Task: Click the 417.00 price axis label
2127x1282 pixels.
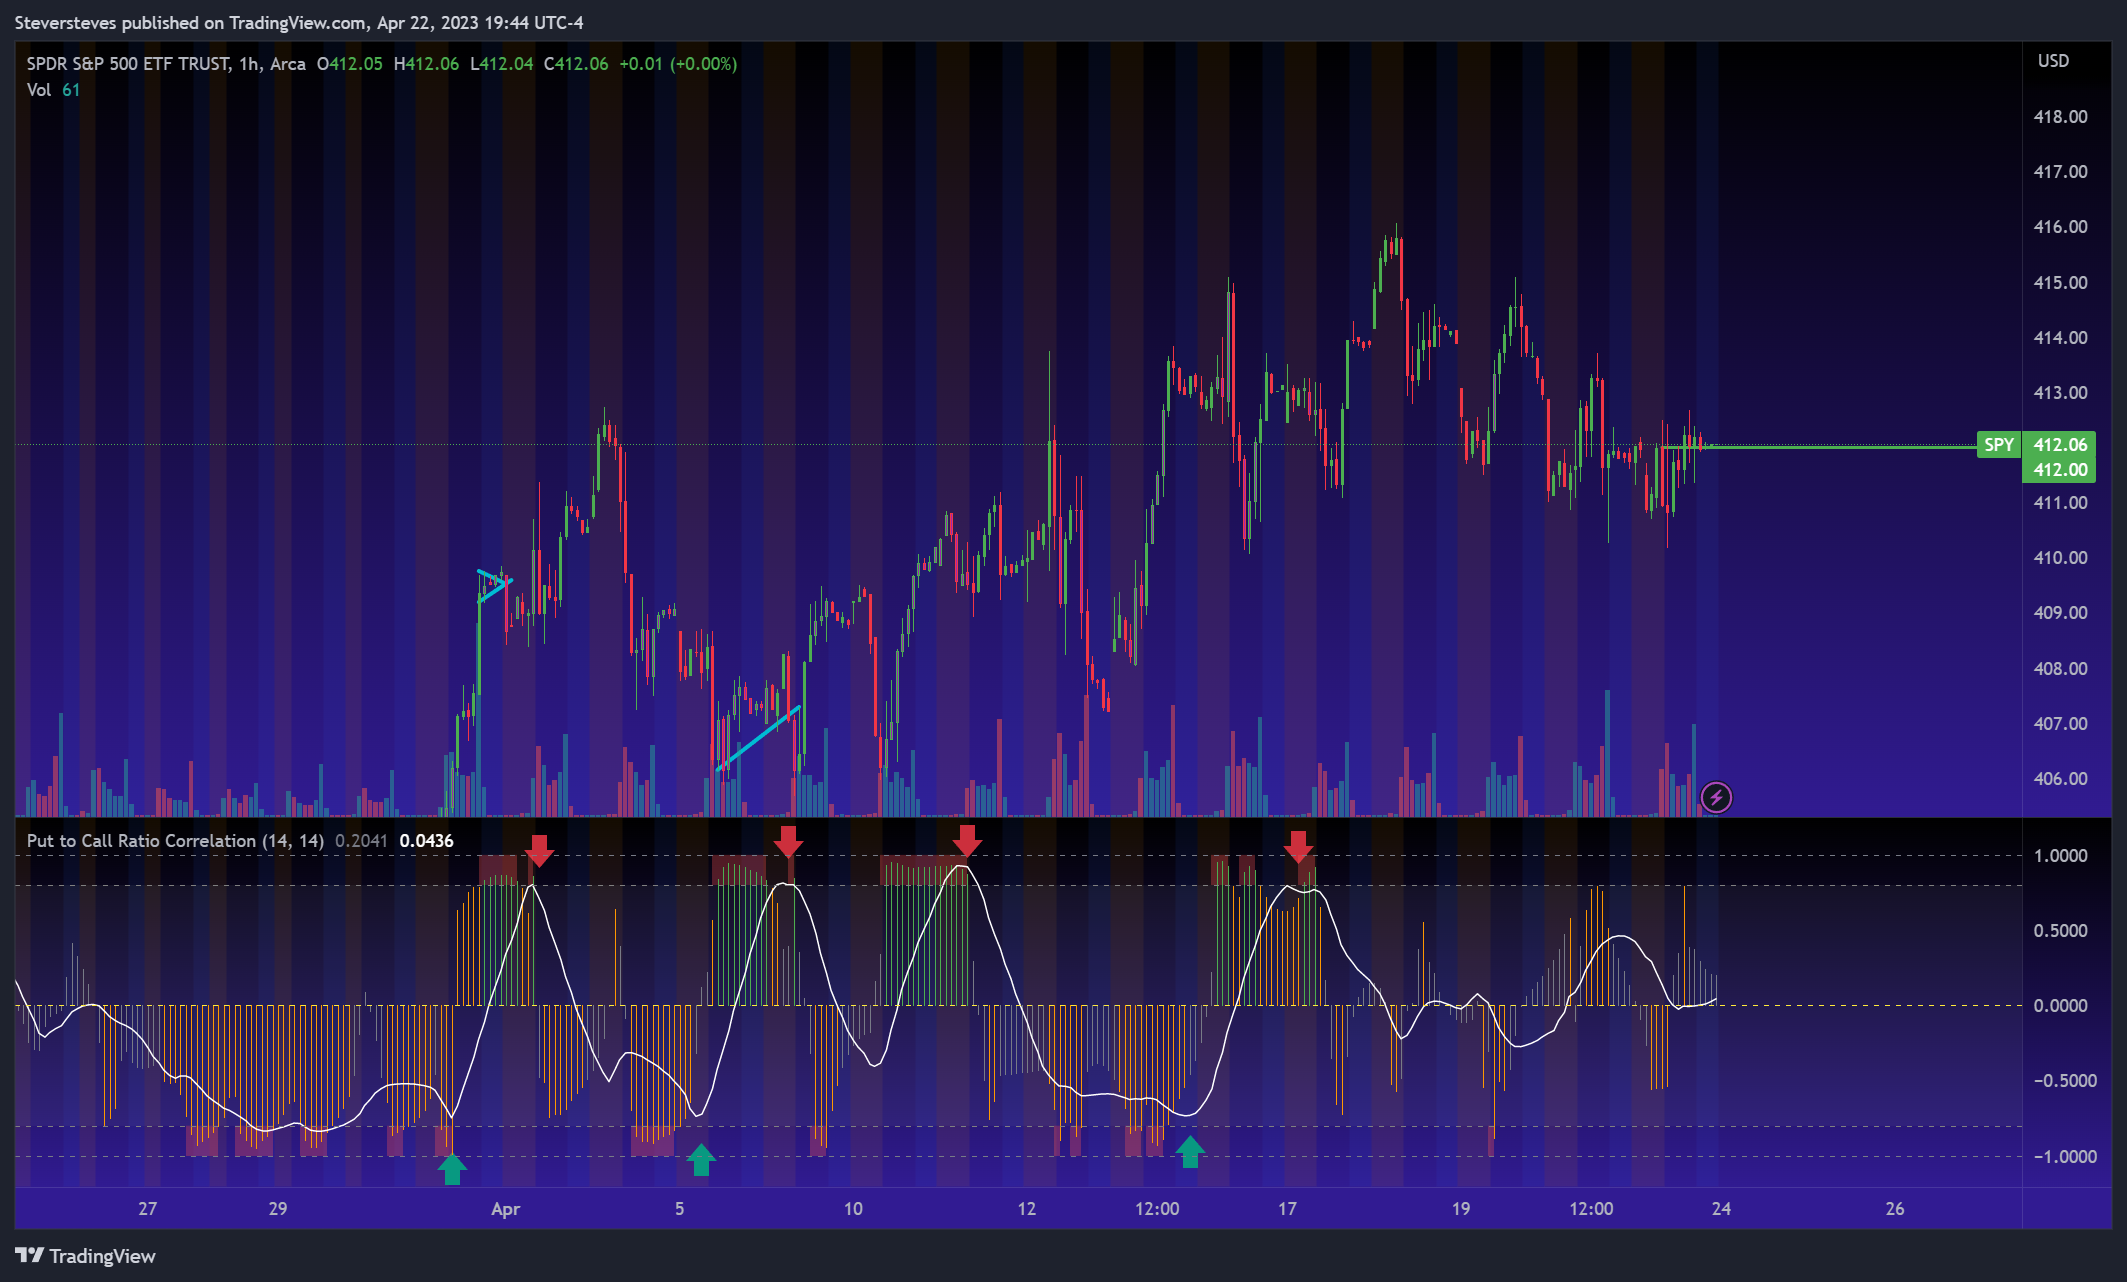Action: click(2061, 172)
